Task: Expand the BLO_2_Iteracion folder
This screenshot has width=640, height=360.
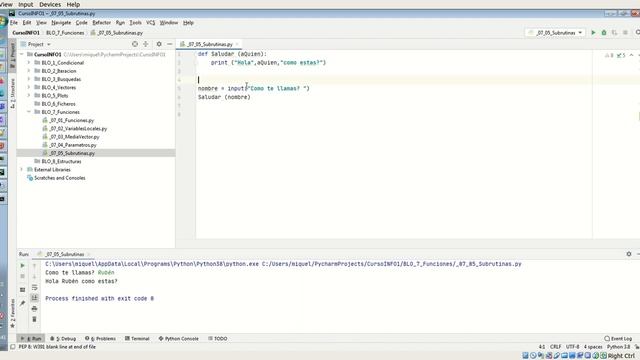Action: [x=29, y=71]
